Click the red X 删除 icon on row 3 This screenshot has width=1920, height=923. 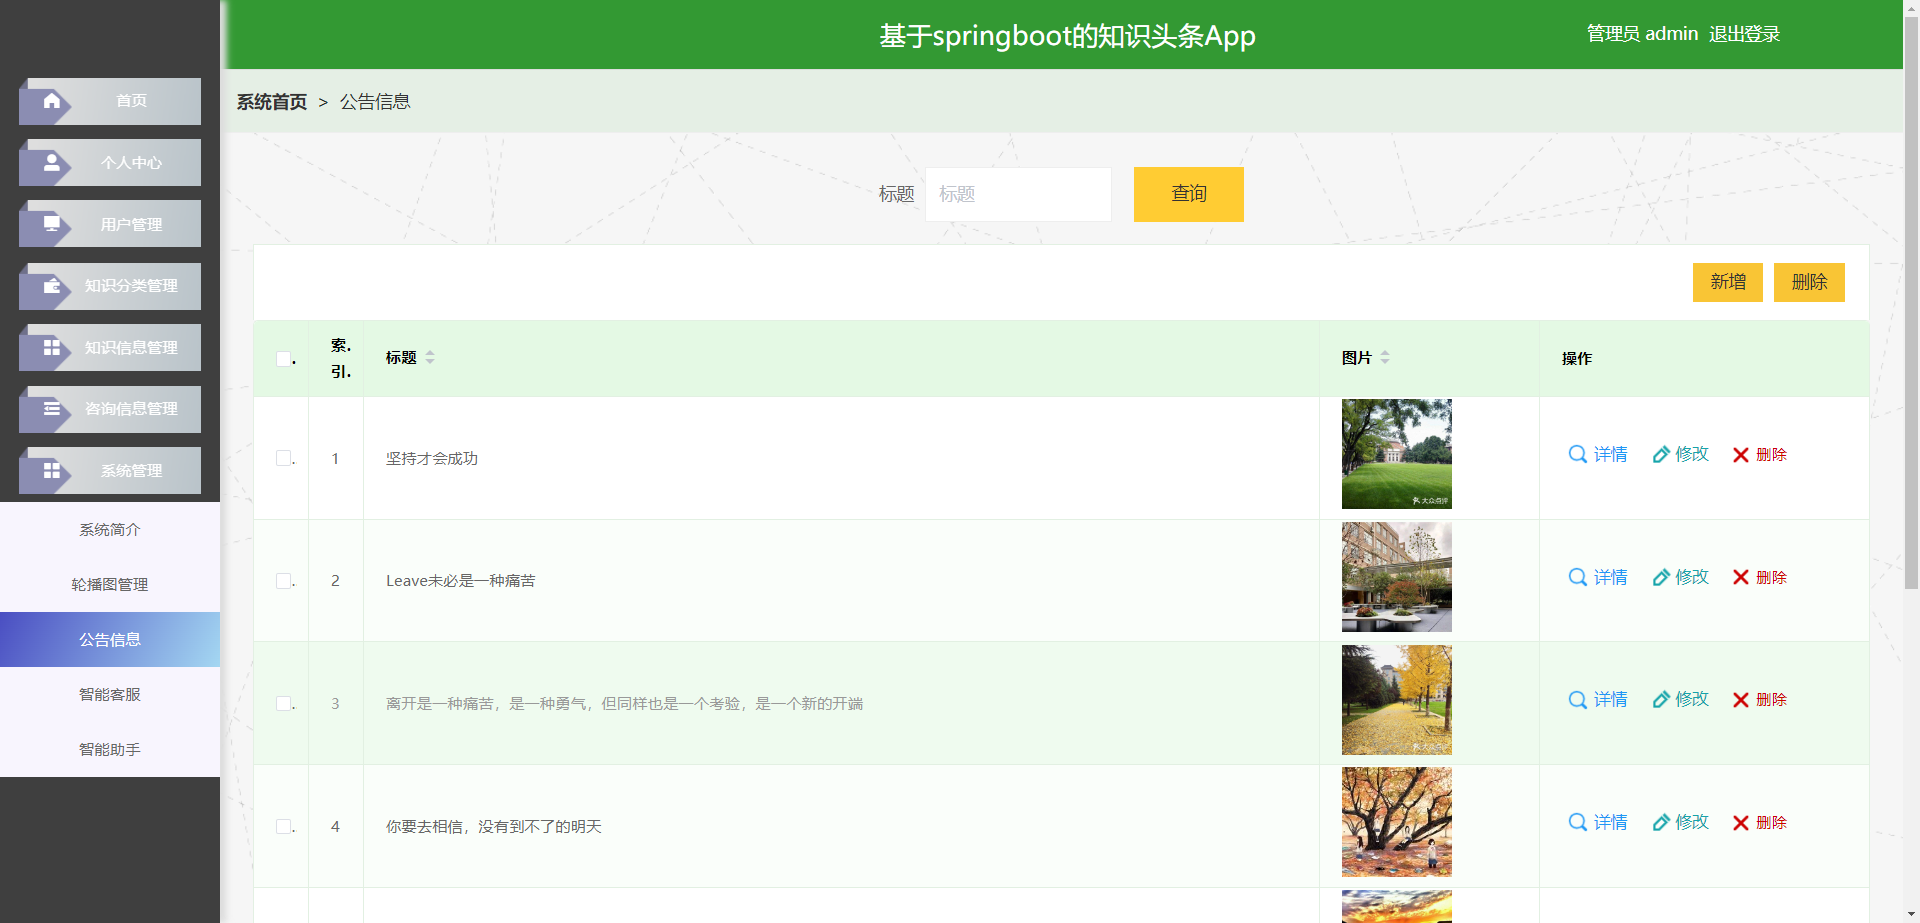click(1740, 700)
